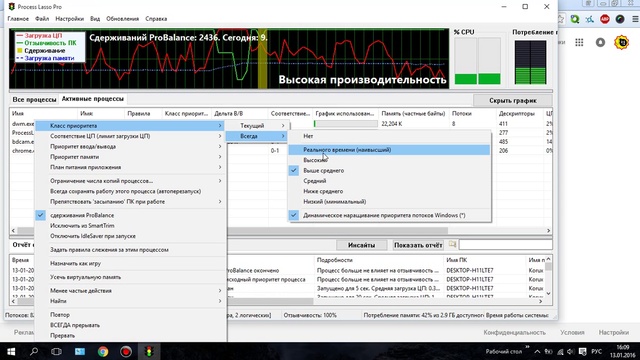
Task: Choose Текущий in priority class submenu
Action: pyautogui.click(x=257, y=126)
